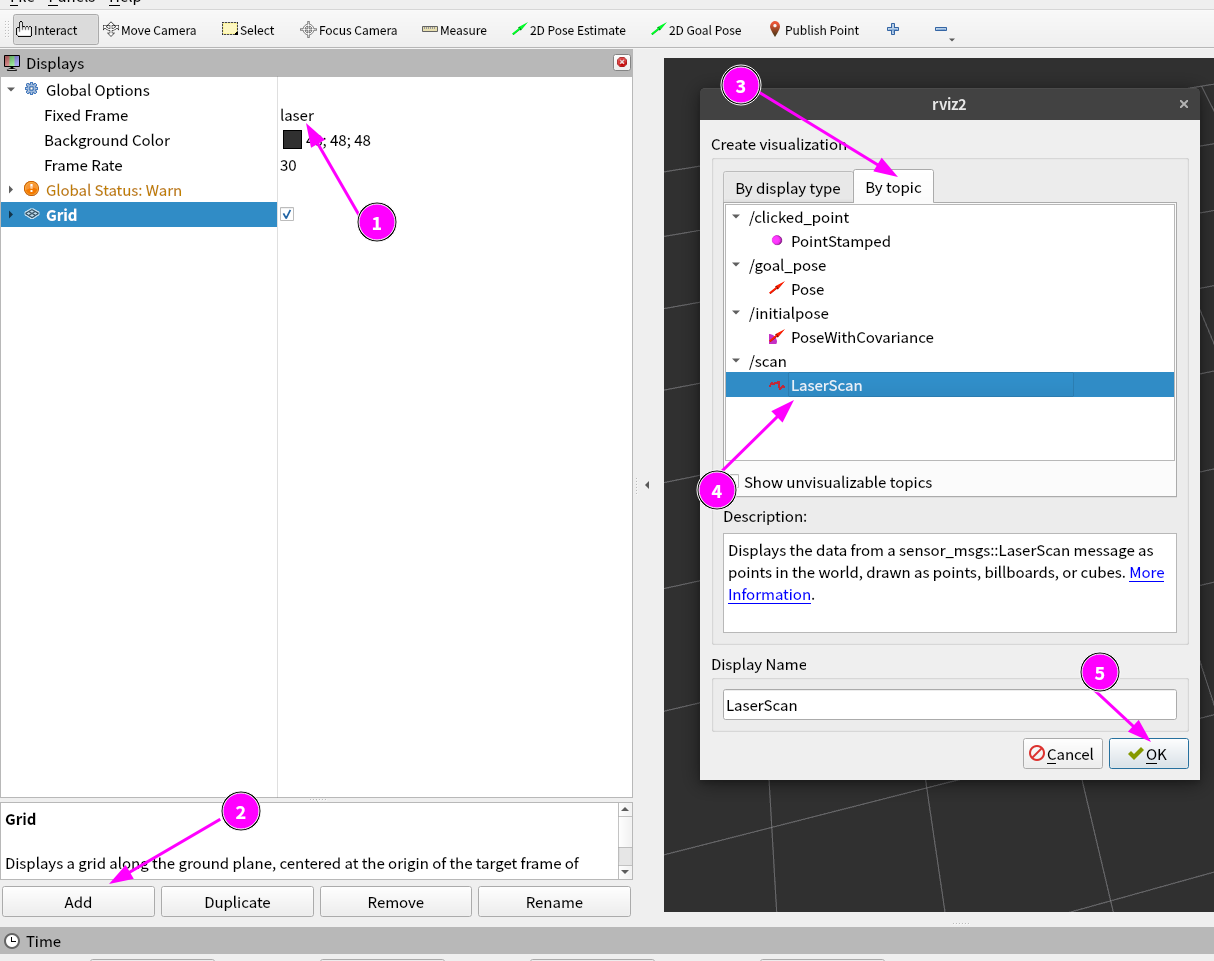Select the Publish Point tool
This screenshot has width=1214, height=961.
click(813, 30)
